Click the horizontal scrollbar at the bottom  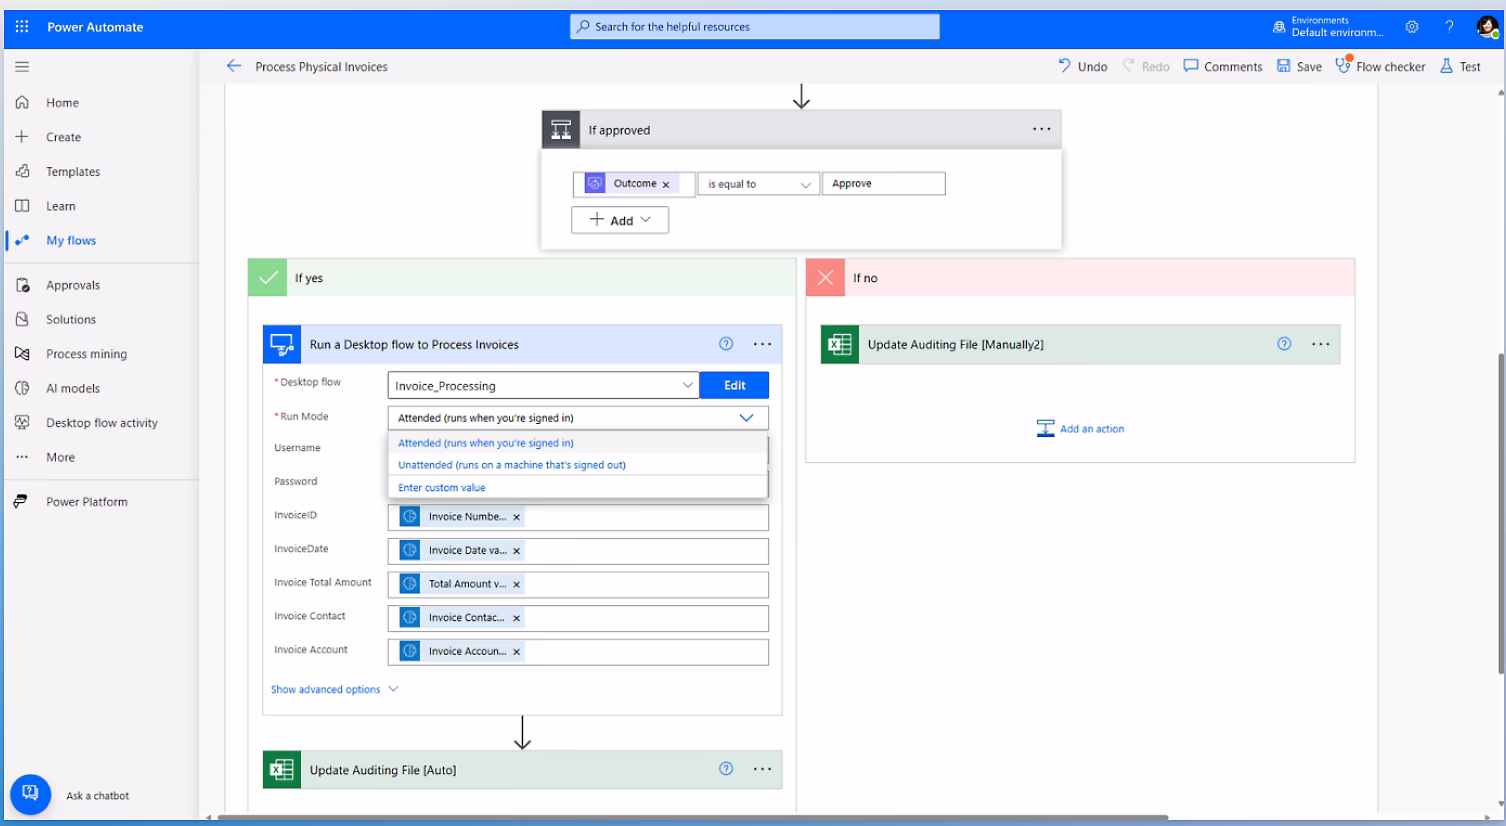pyautogui.click(x=692, y=818)
